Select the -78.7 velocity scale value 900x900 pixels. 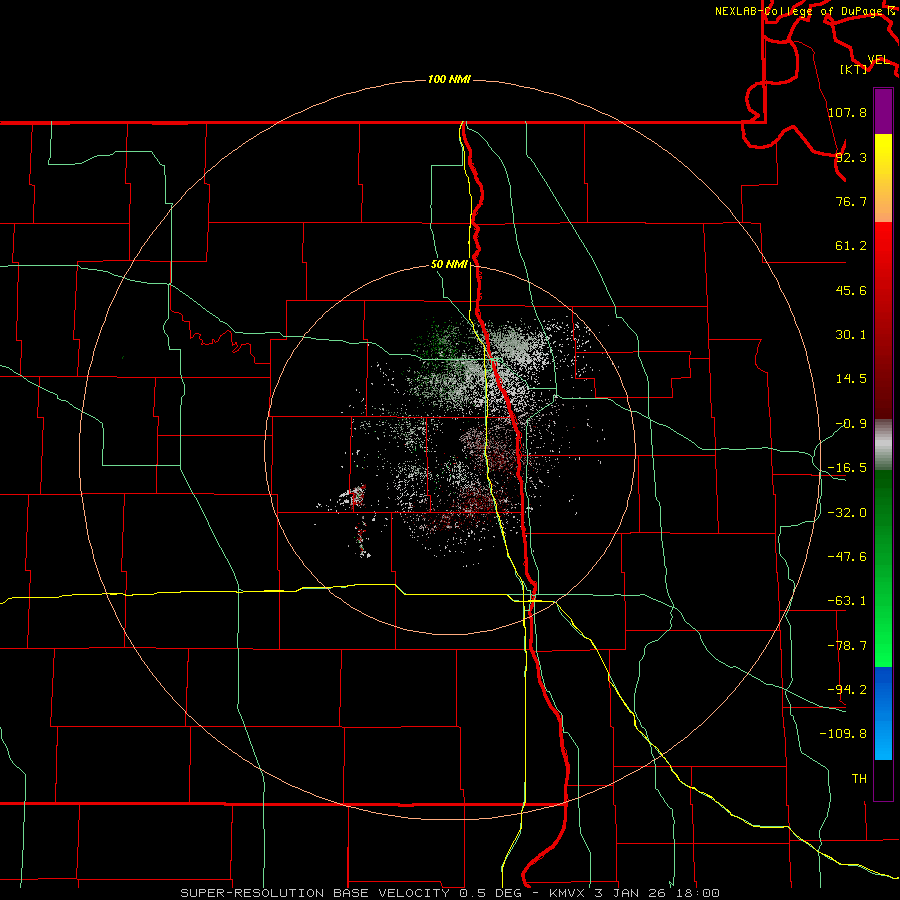click(x=847, y=646)
